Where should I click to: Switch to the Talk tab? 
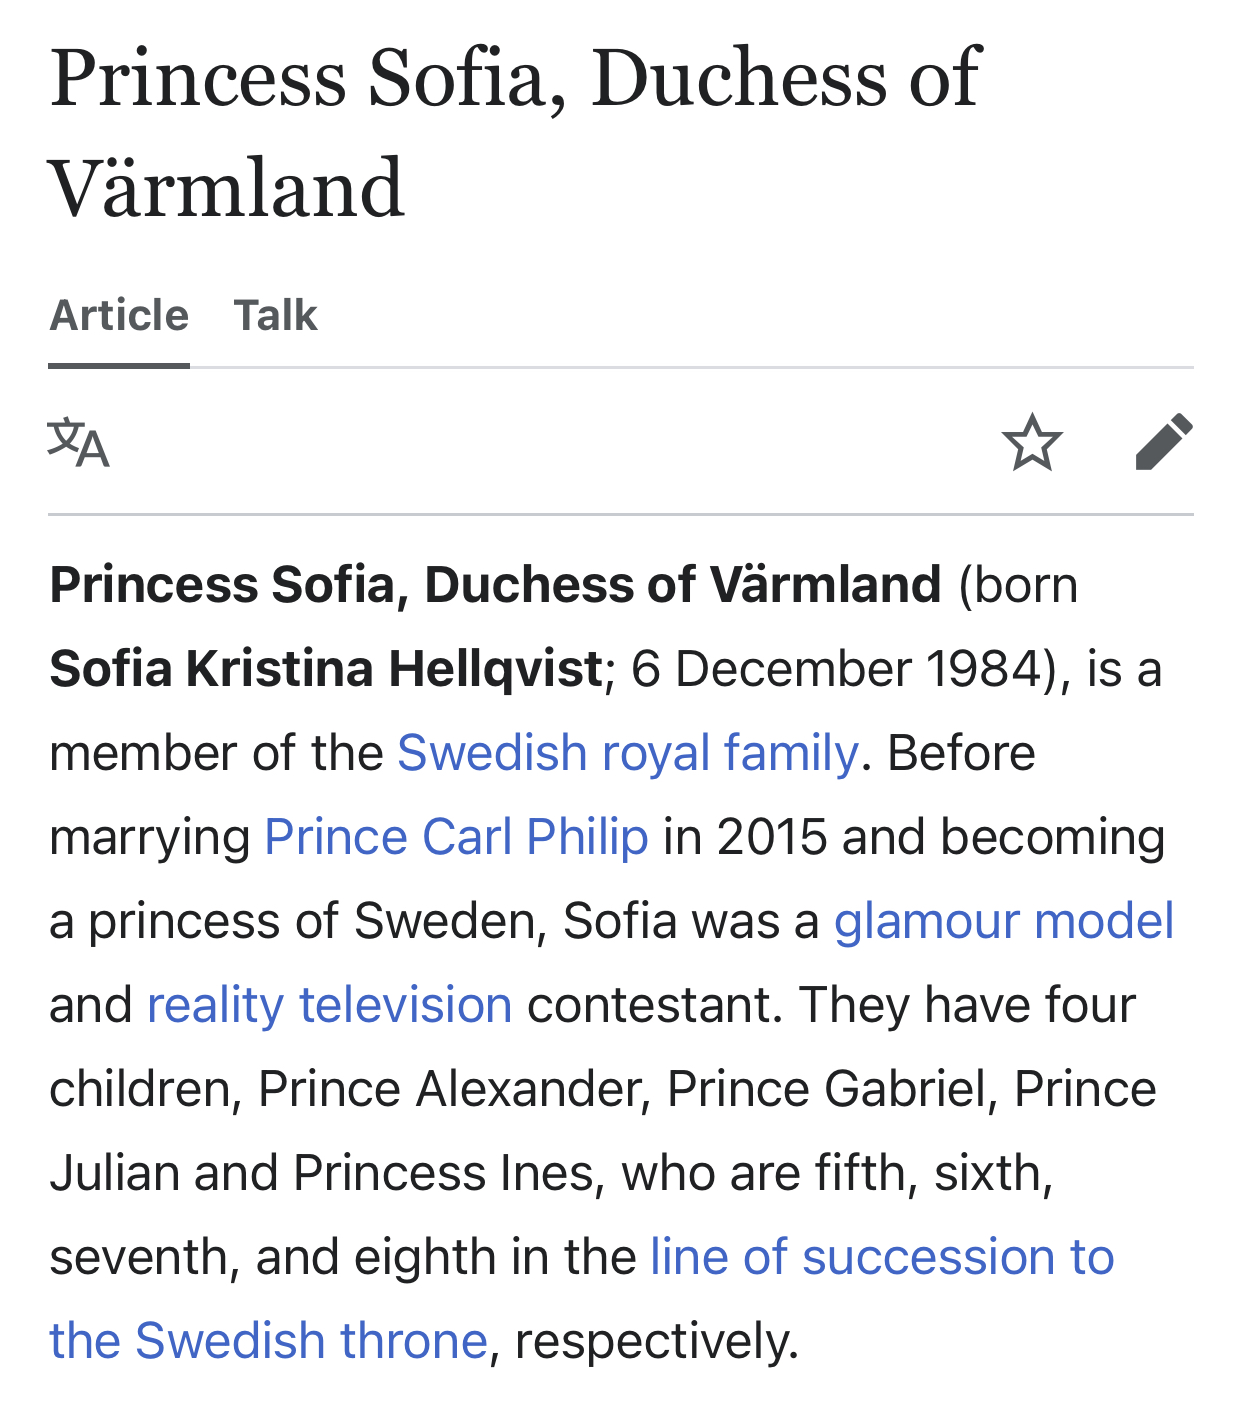click(x=275, y=316)
